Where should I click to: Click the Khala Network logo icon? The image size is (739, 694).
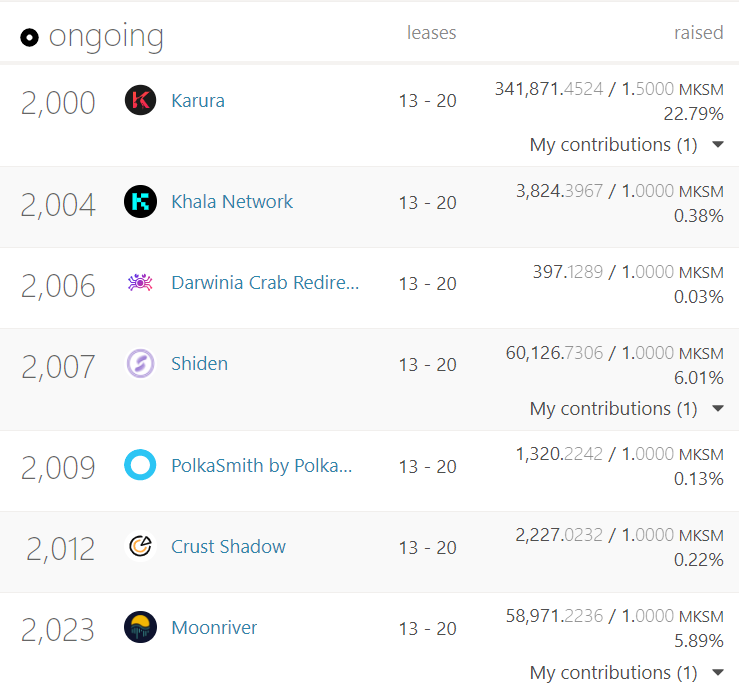(x=140, y=202)
